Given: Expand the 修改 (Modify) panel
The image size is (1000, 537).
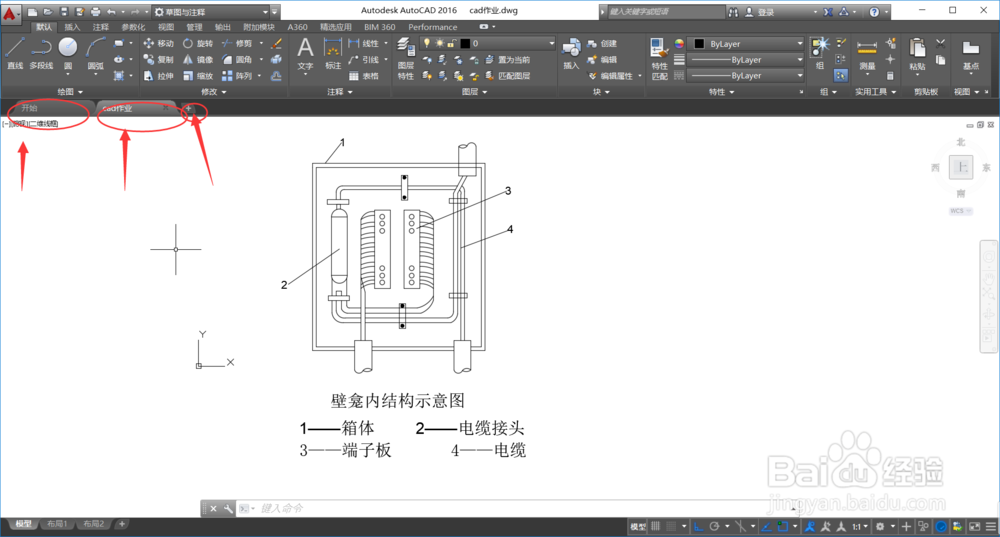Looking at the screenshot, I should (214, 92).
